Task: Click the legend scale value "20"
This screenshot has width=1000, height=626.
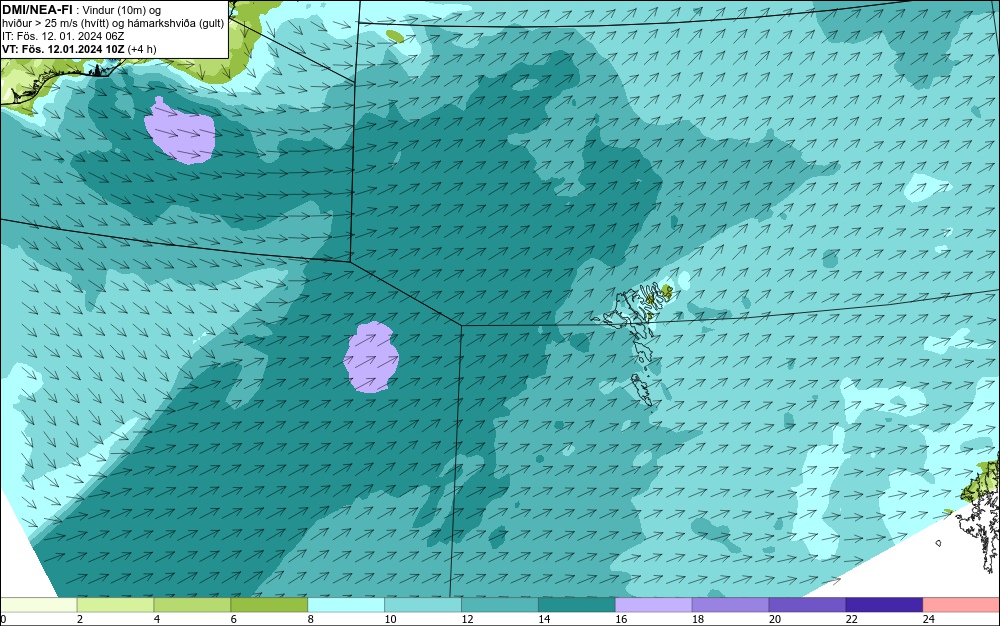Action: point(775,619)
